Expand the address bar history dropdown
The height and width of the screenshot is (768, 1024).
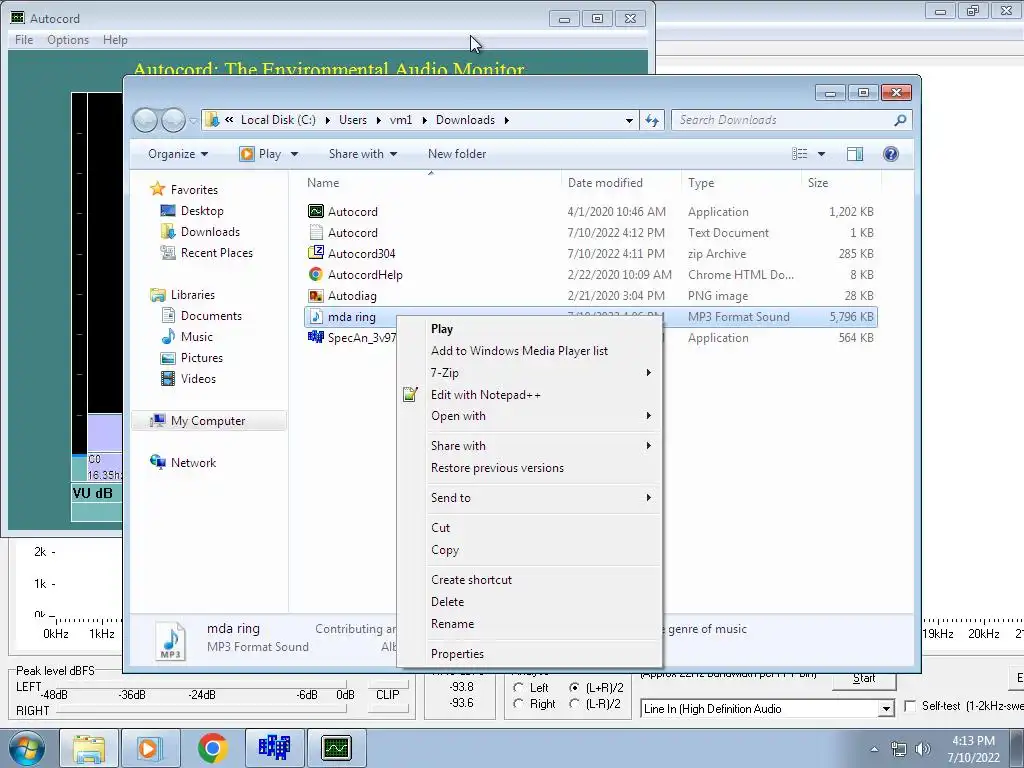[629, 120]
